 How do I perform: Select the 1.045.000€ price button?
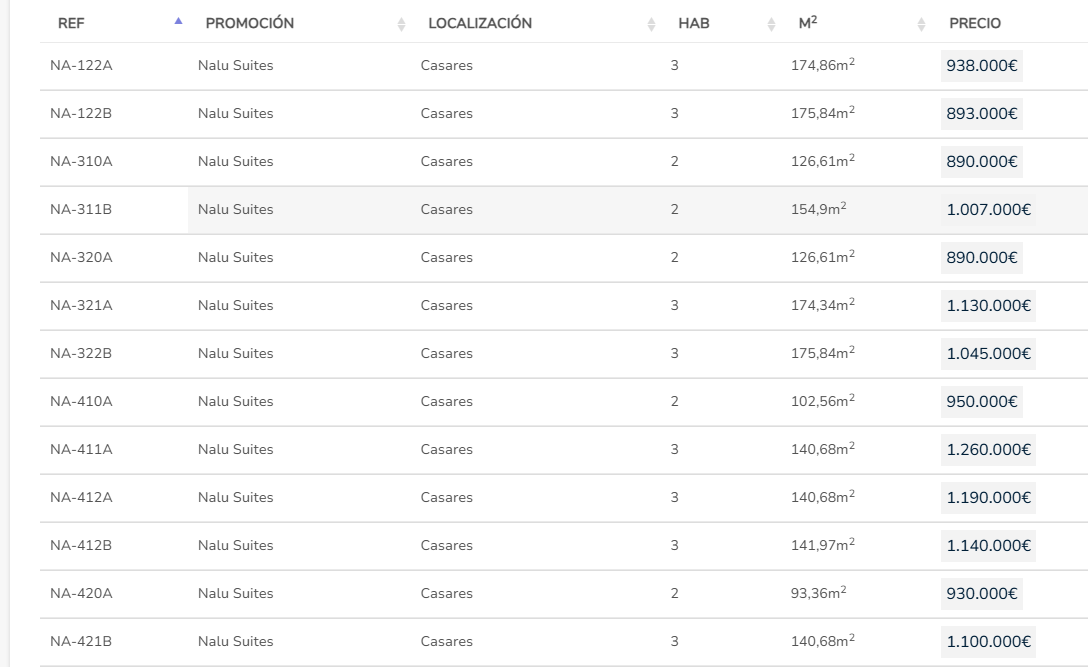989,354
